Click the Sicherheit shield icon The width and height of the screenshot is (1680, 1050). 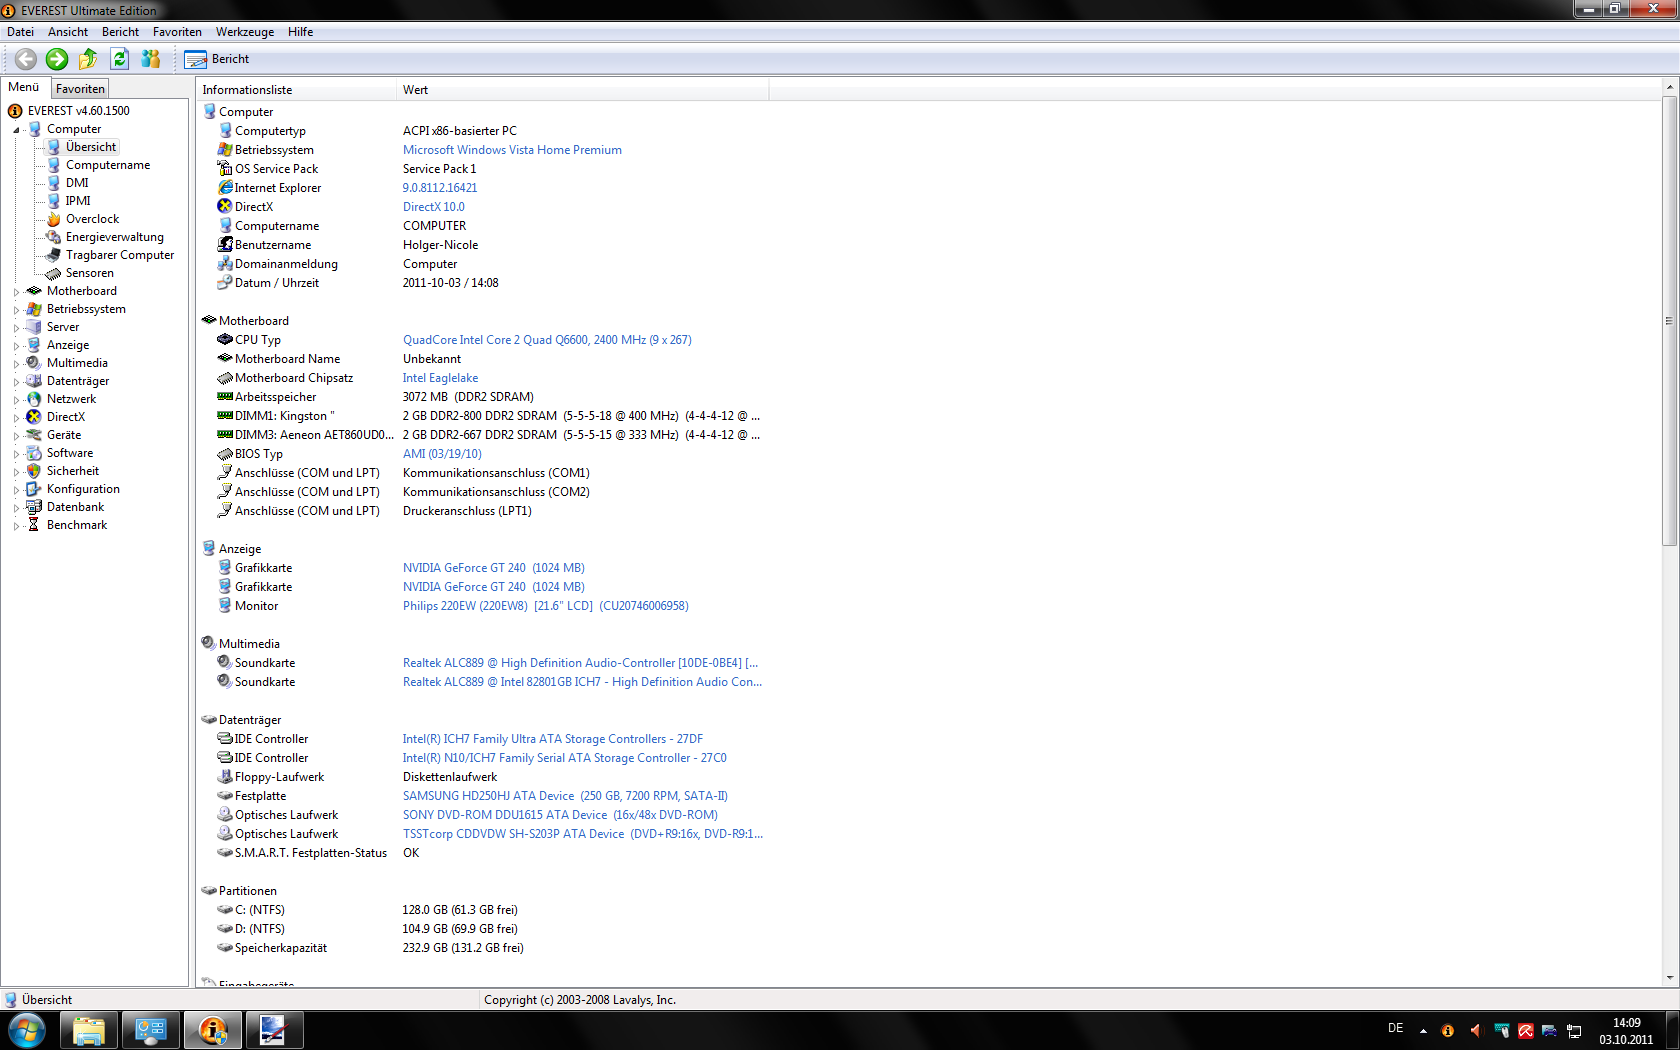point(34,471)
